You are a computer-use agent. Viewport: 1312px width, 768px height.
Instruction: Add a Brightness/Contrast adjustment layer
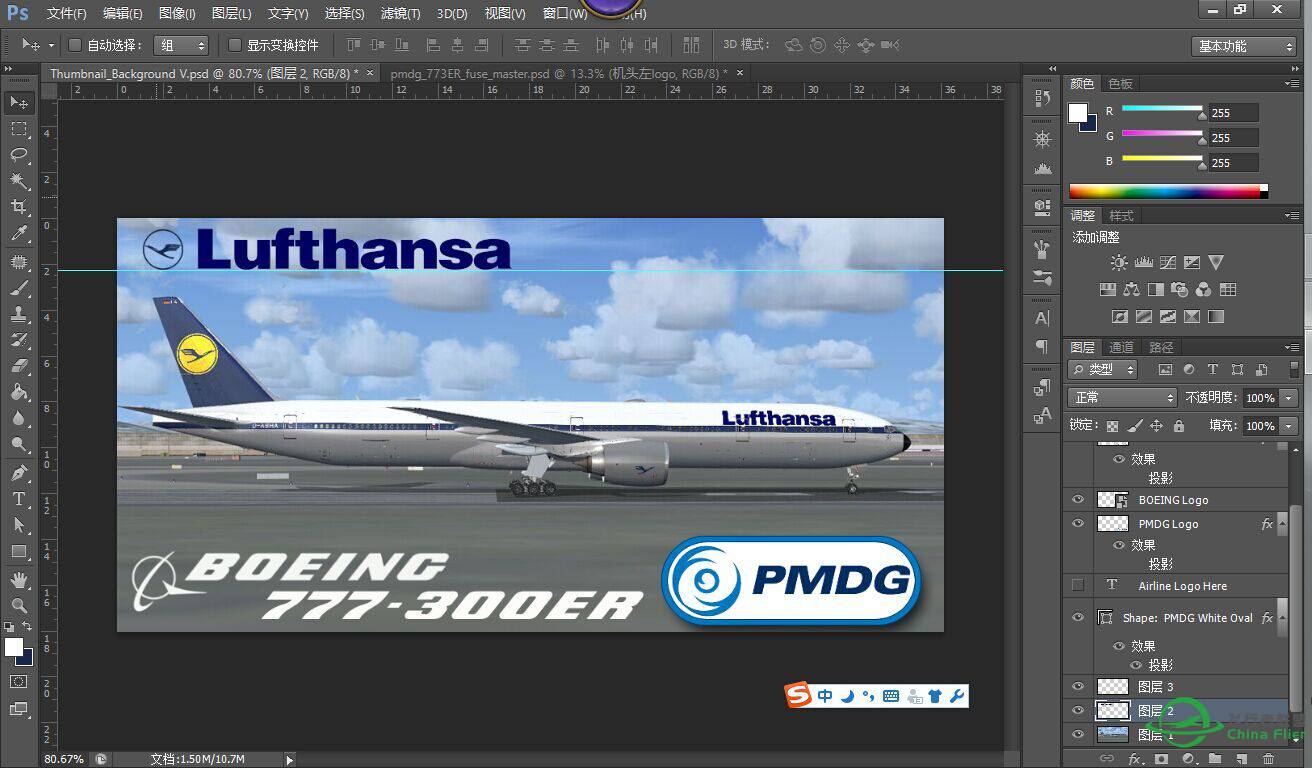pyautogui.click(x=1117, y=262)
